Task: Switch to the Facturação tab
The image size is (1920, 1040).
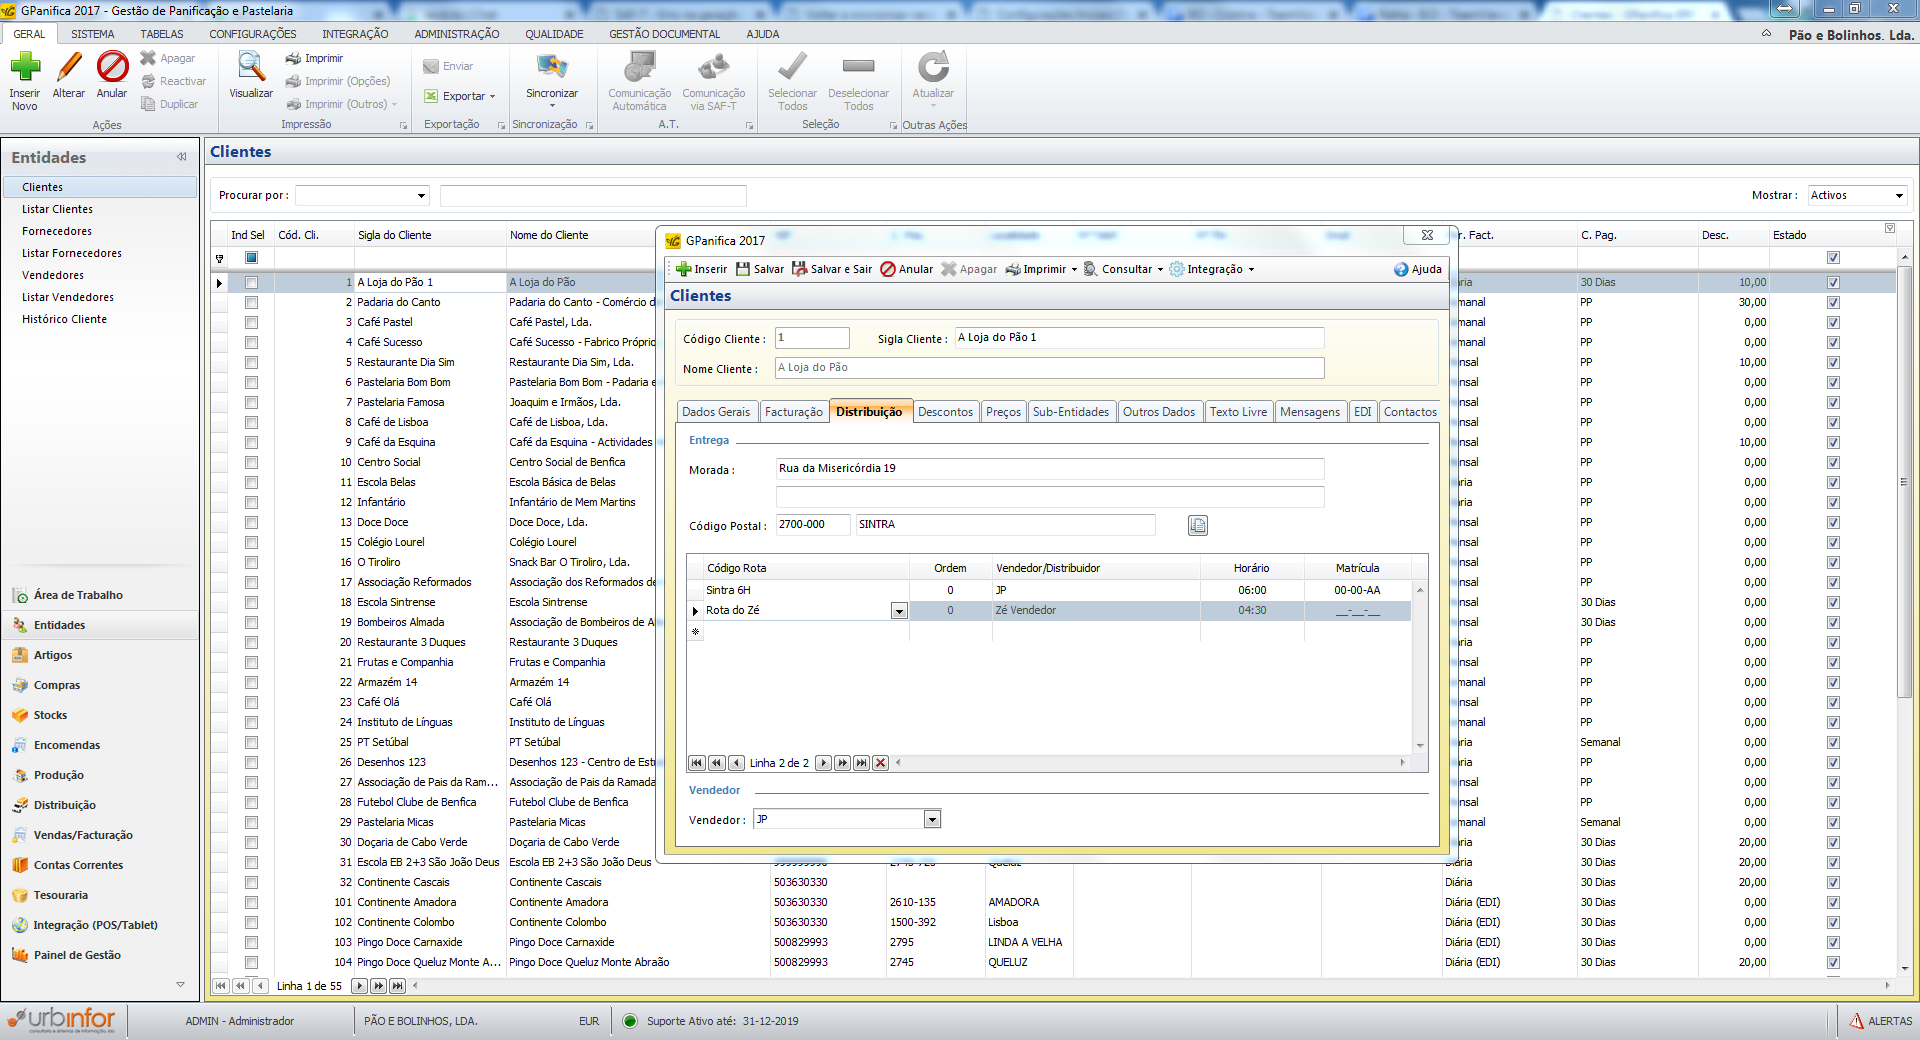Action: (793, 412)
